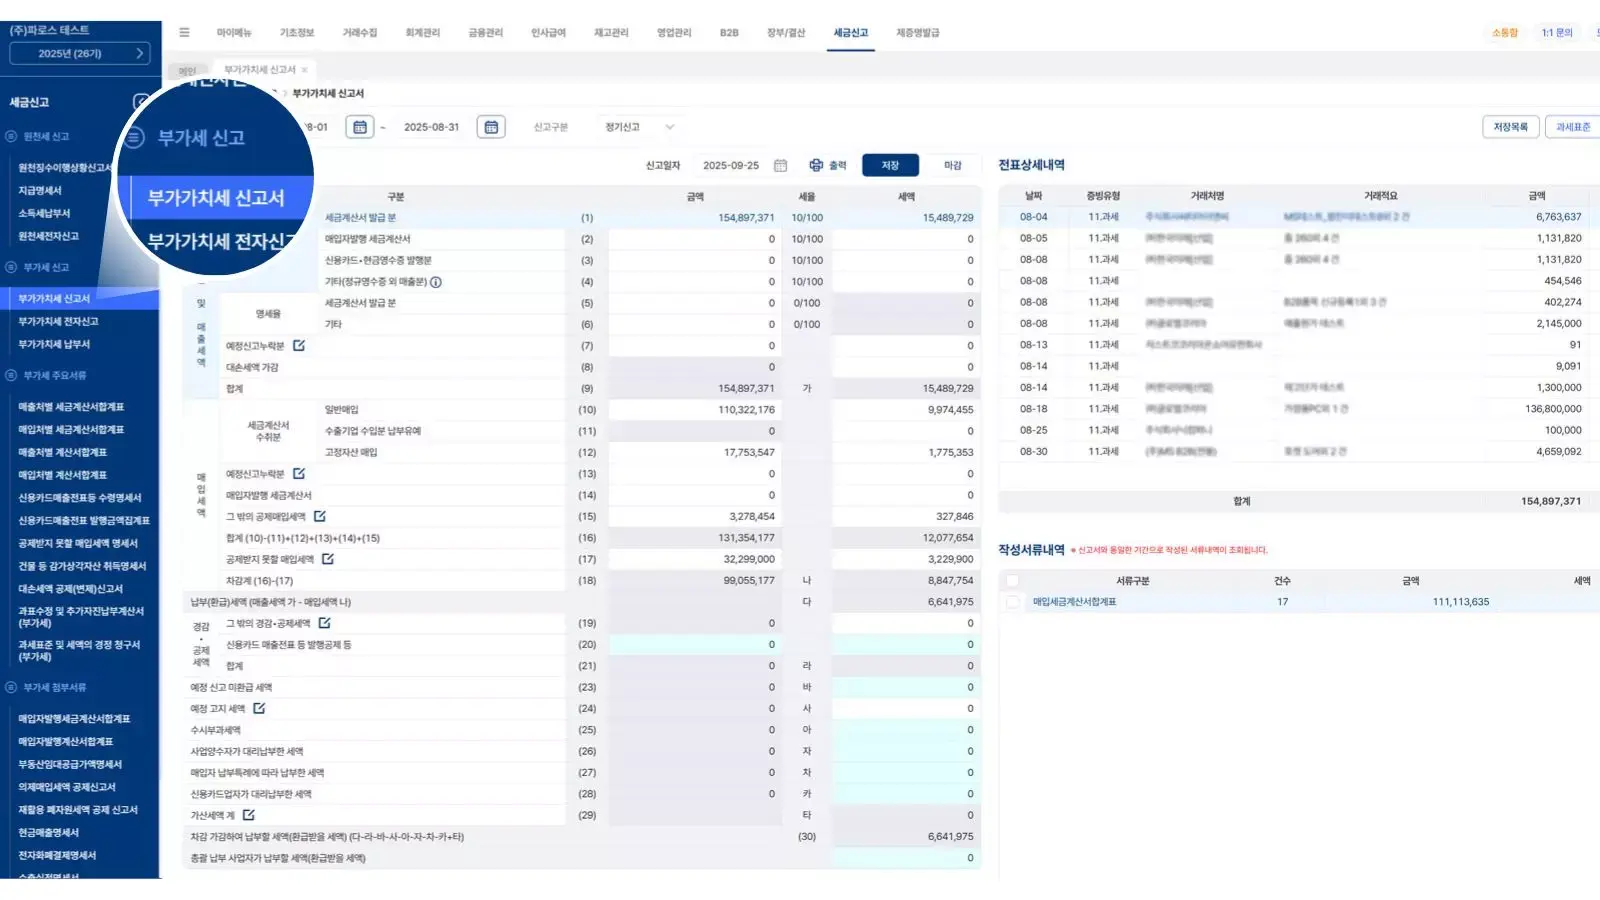Switch to the 회계관리 top menu
1600x900 pixels.
pyautogui.click(x=422, y=33)
